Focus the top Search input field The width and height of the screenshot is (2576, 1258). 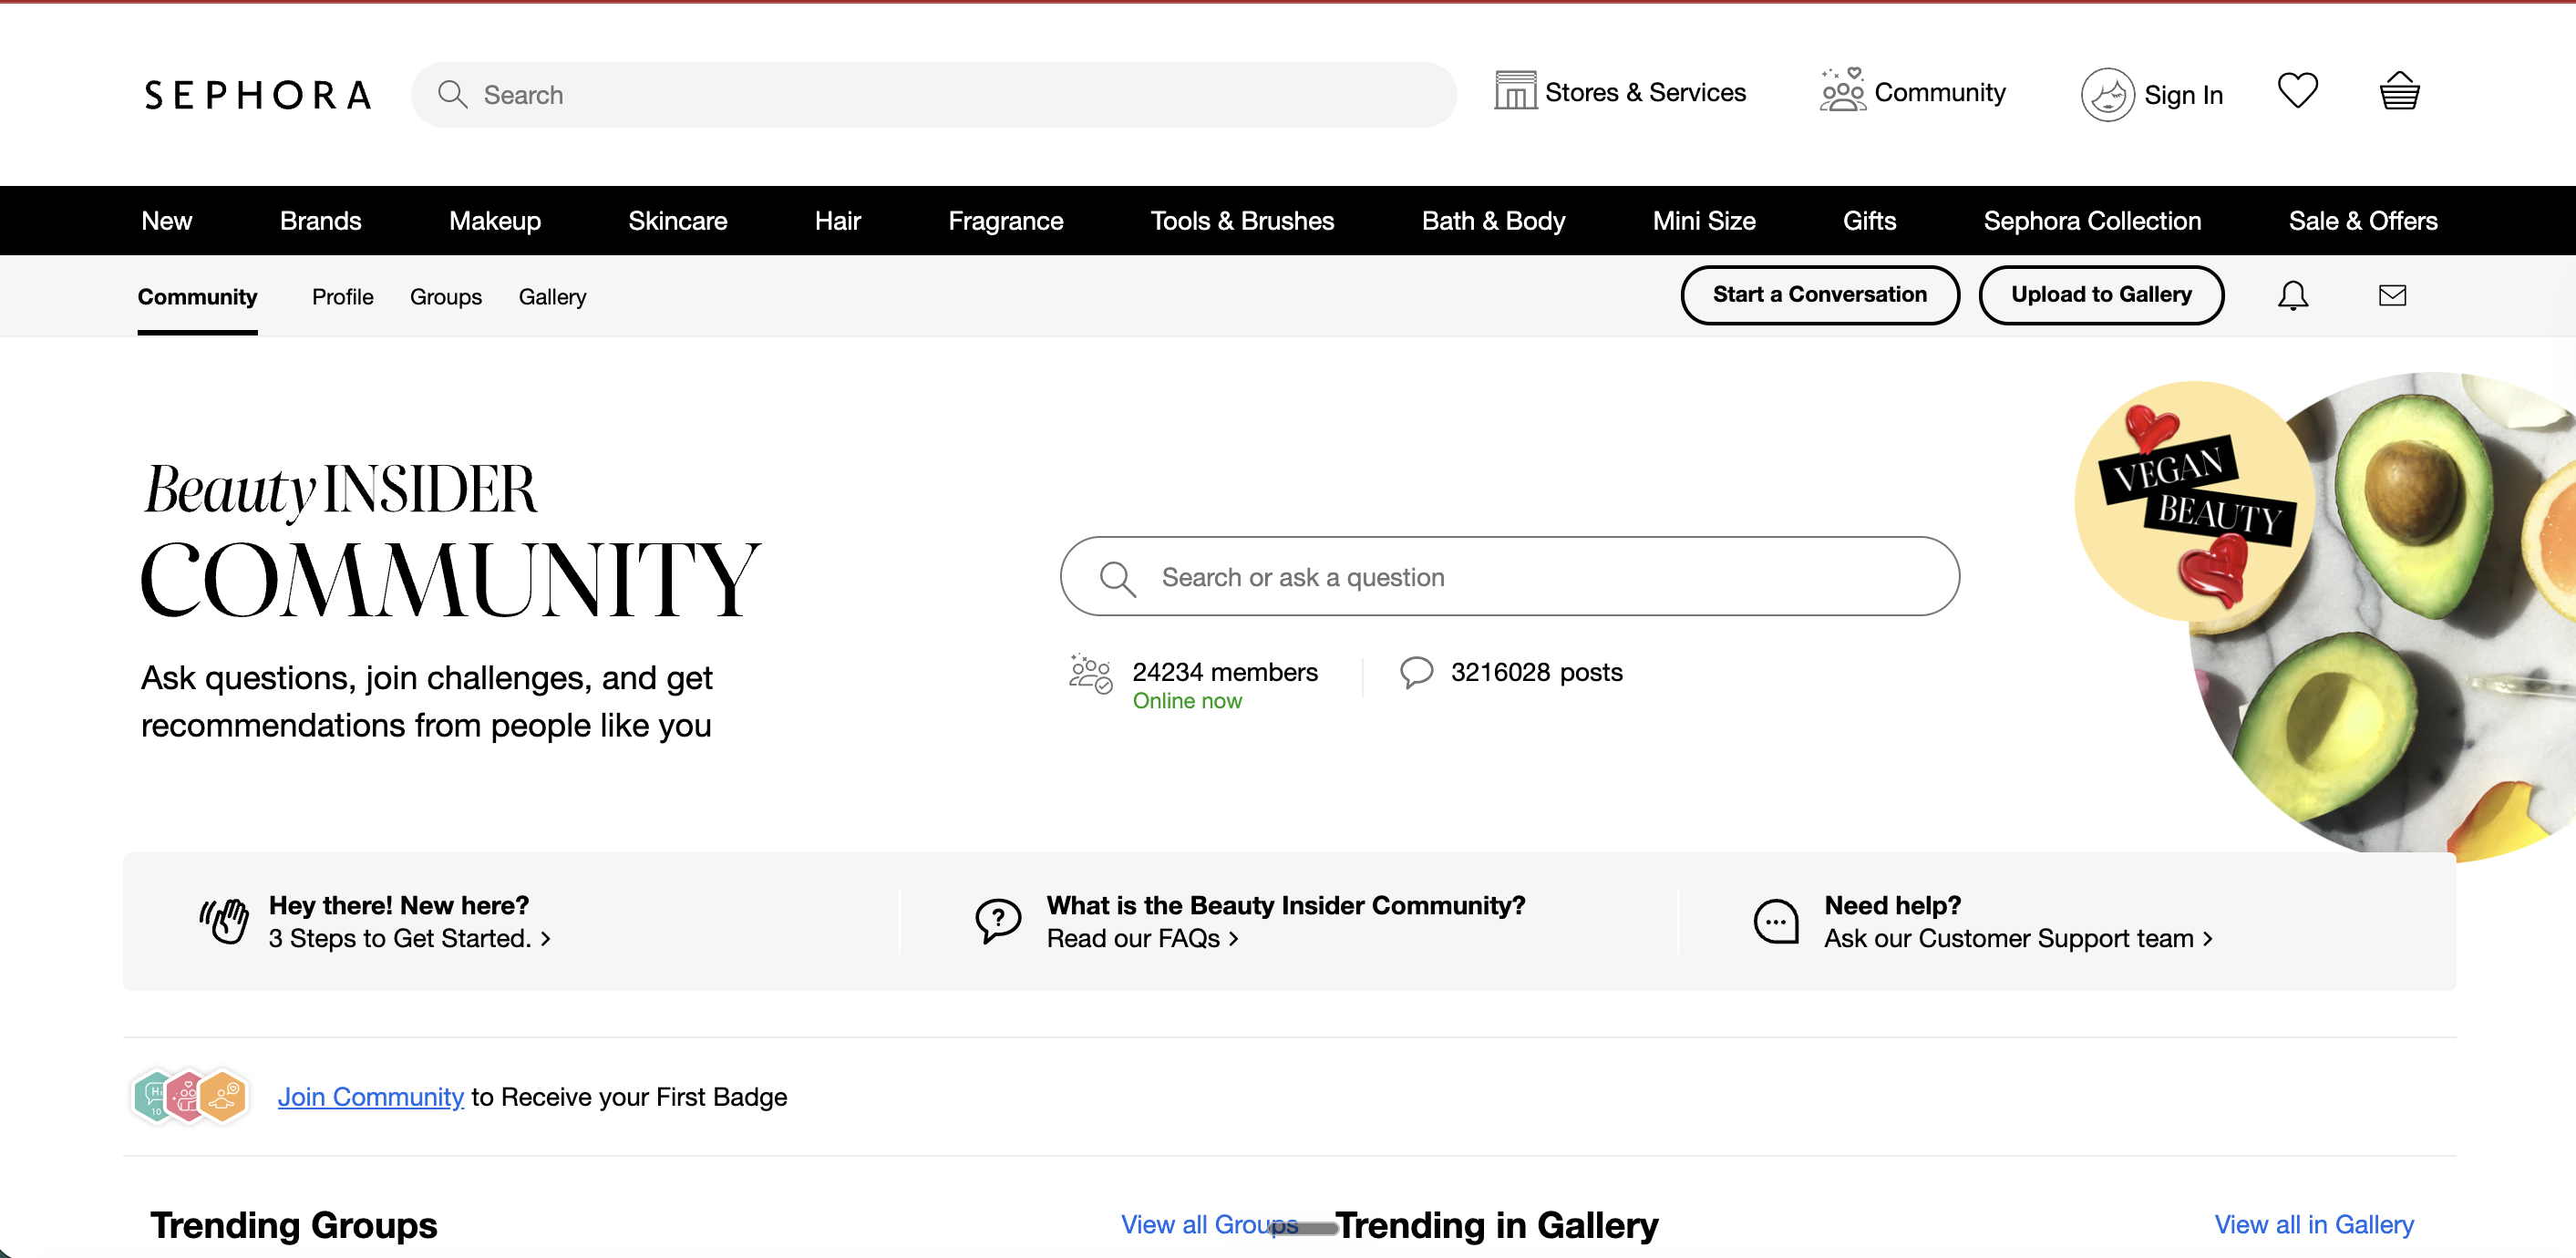934,95
